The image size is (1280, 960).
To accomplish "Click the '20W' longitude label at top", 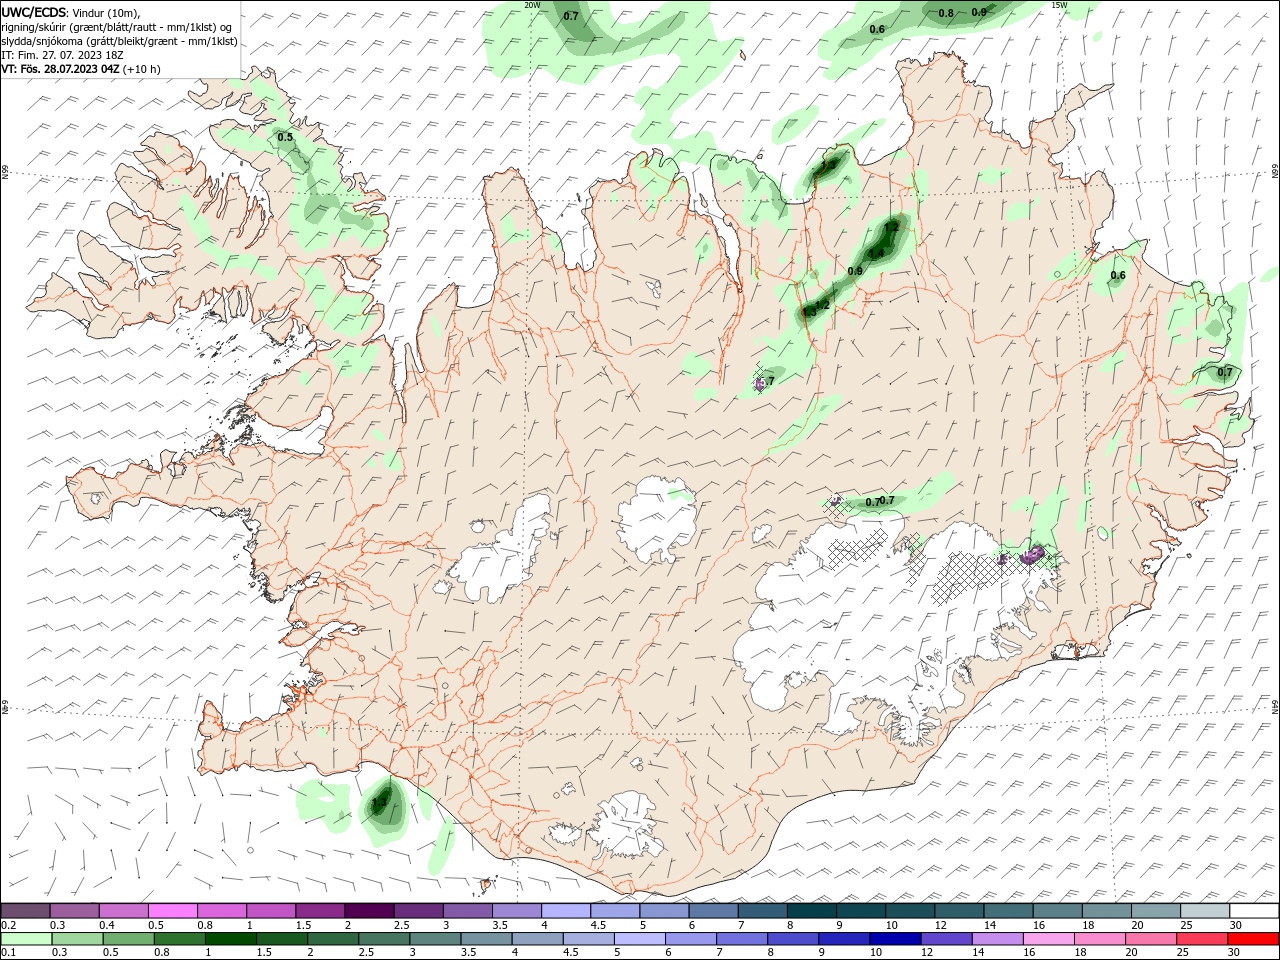I will click(532, 5).
